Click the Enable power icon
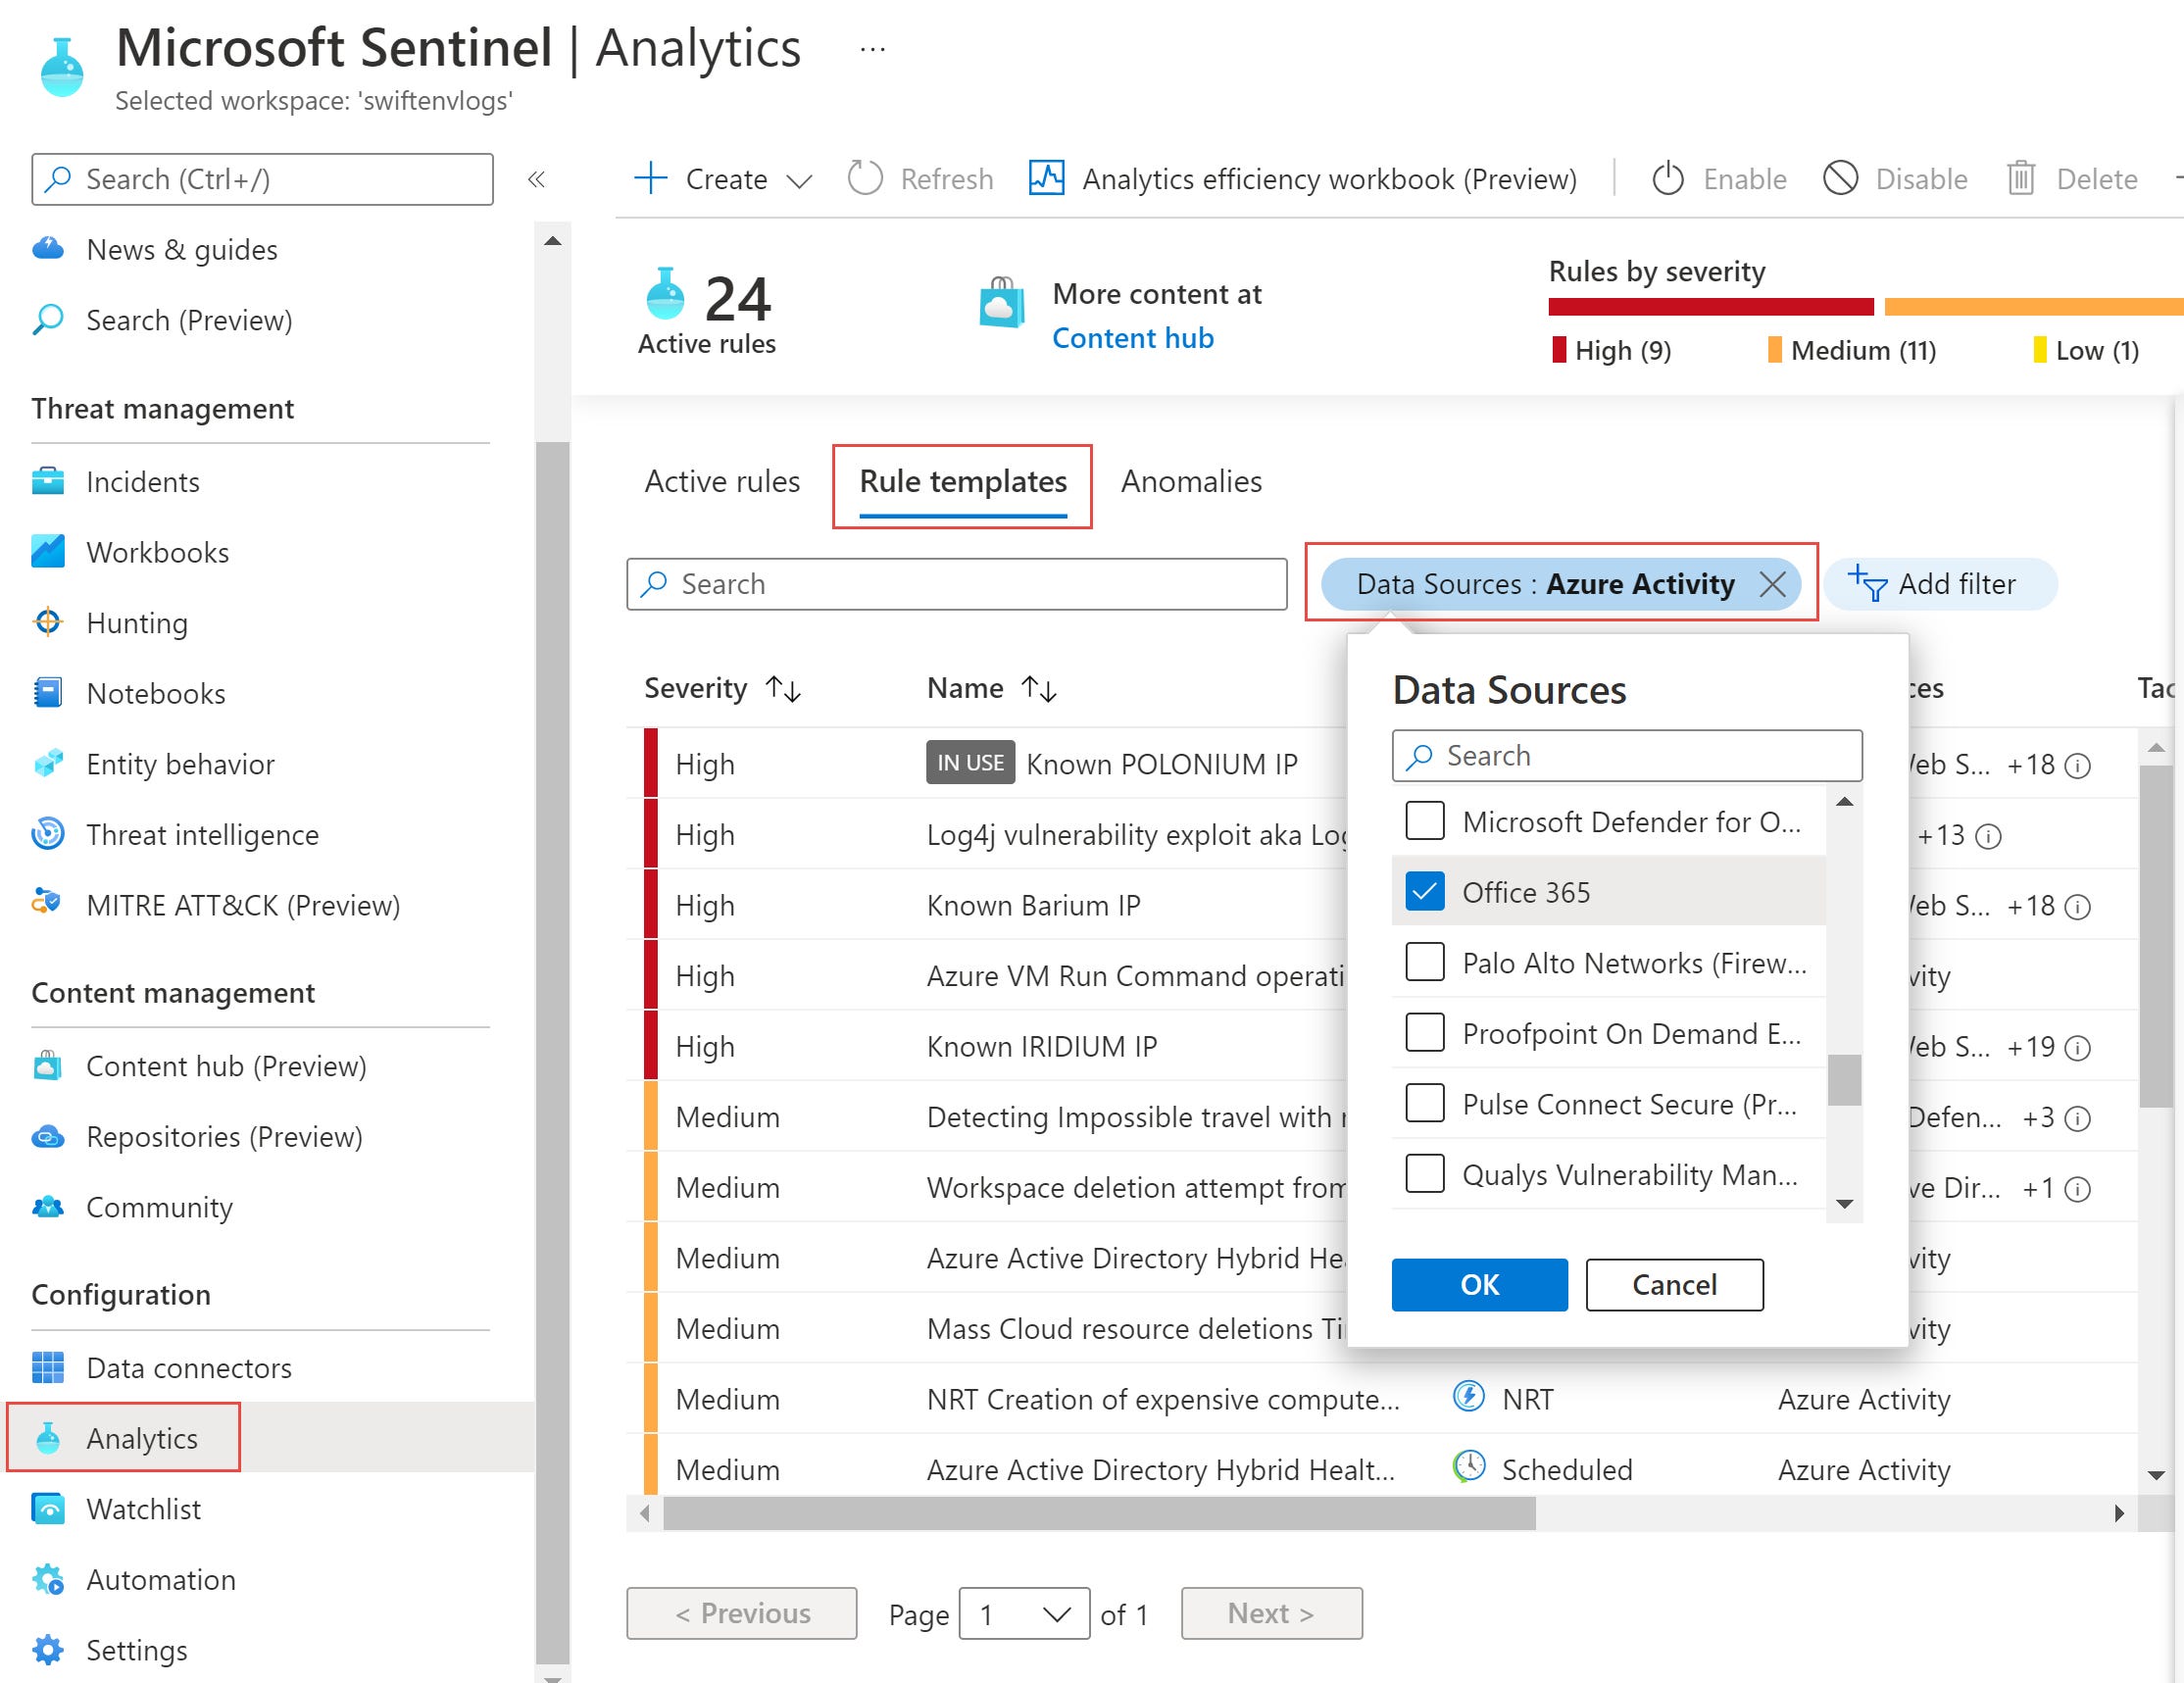The image size is (2184, 1683). 1668,179
